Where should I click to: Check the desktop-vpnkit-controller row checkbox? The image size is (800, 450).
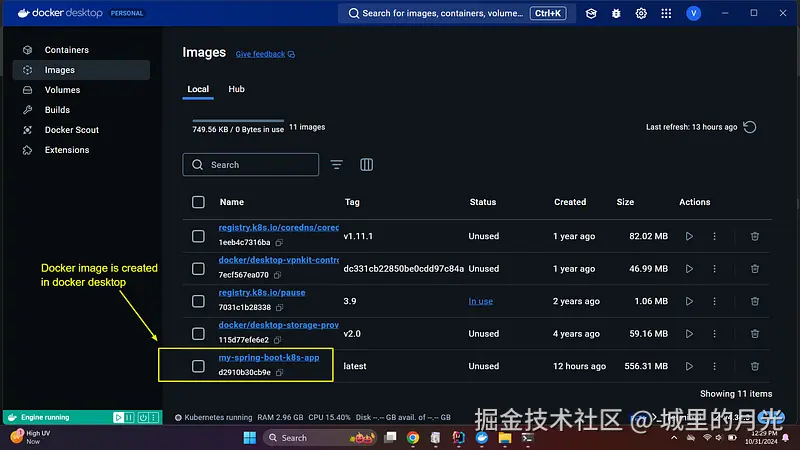click(x=198, y=269)
